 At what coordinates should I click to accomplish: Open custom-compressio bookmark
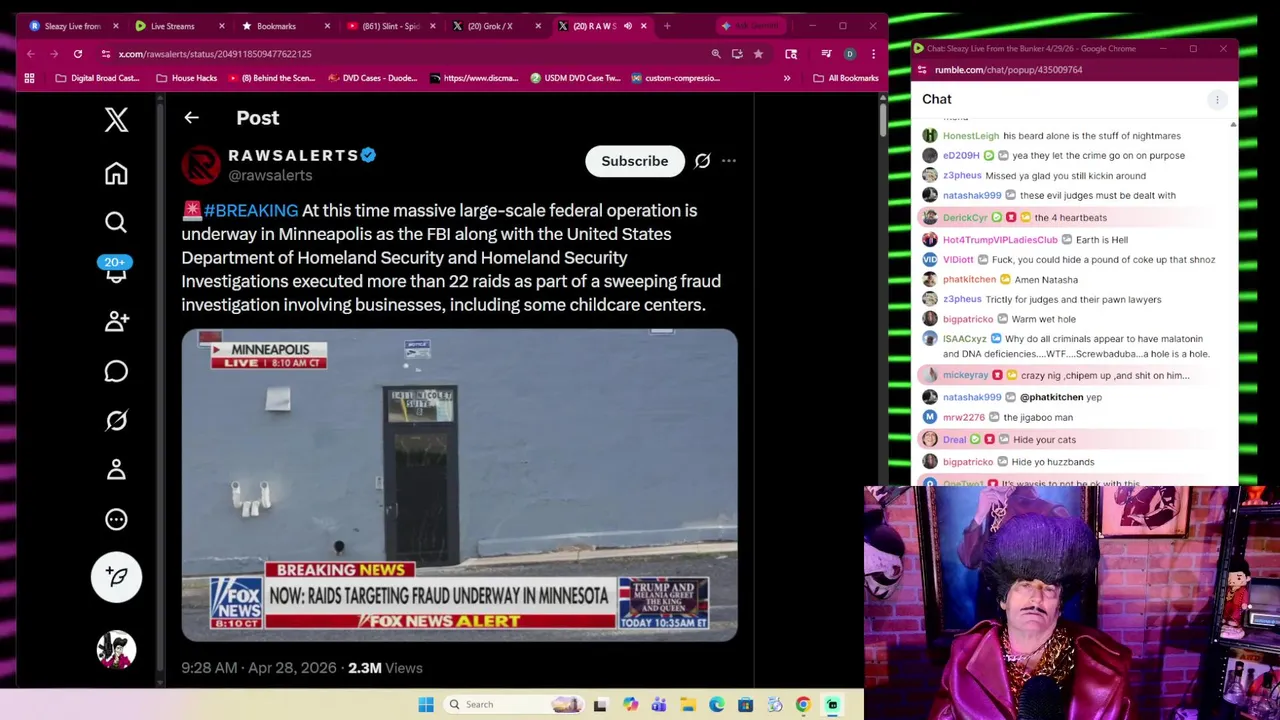[x=675, y=78]
